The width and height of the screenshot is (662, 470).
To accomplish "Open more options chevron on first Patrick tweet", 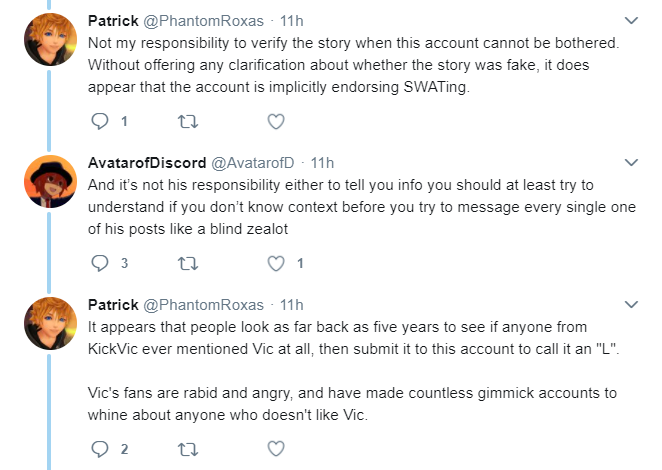I will pos(631,20).
